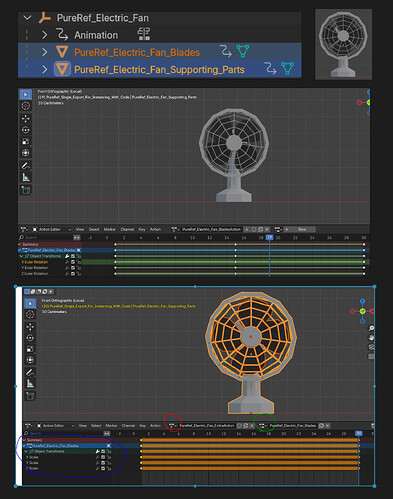This screenshot has height=499, width=393.
Task: Expand PureRef_Electric_Fan_Supporting_Parts in the outliner
Action: tap(44, 69)
